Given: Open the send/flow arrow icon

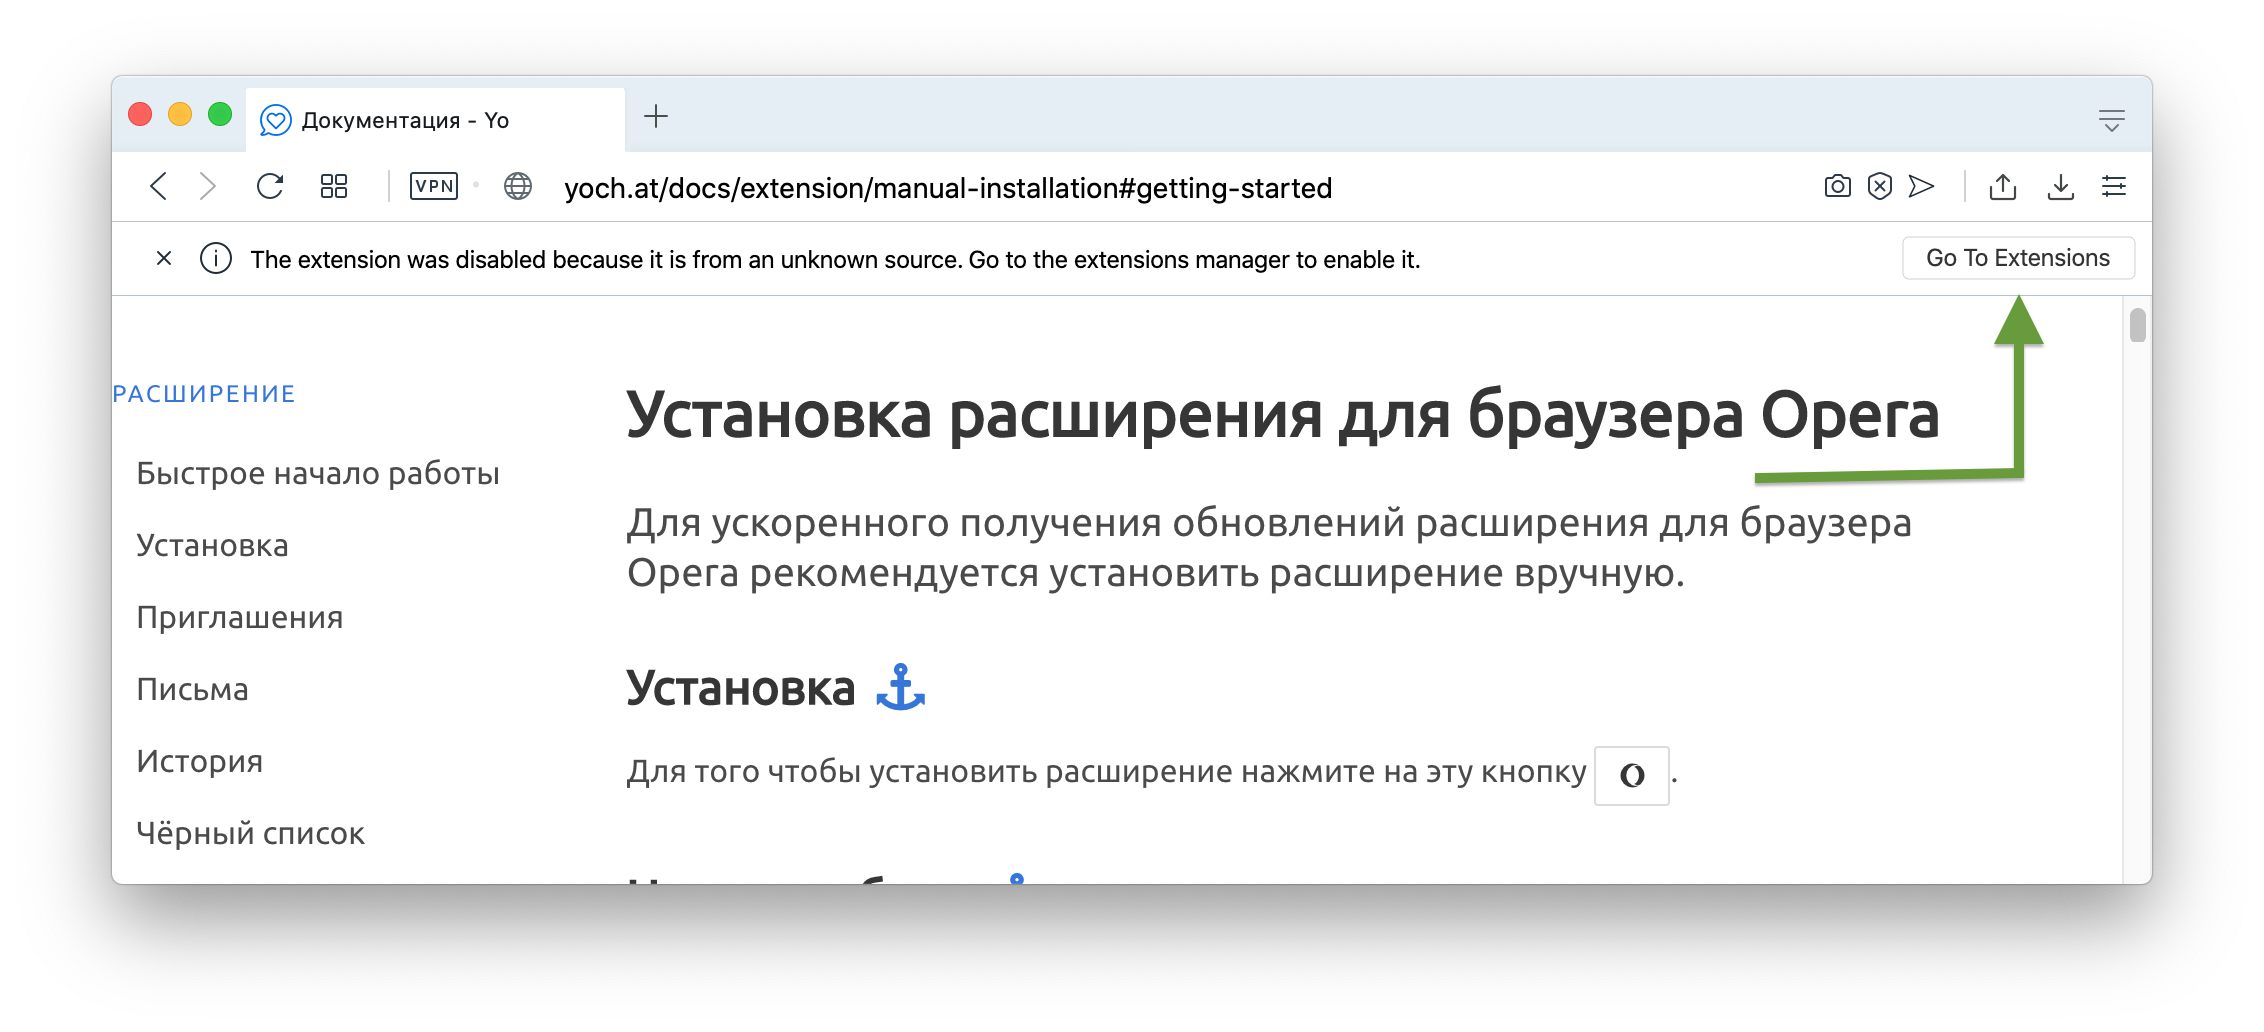Looking at the screenshot, I should (1921, 186).
